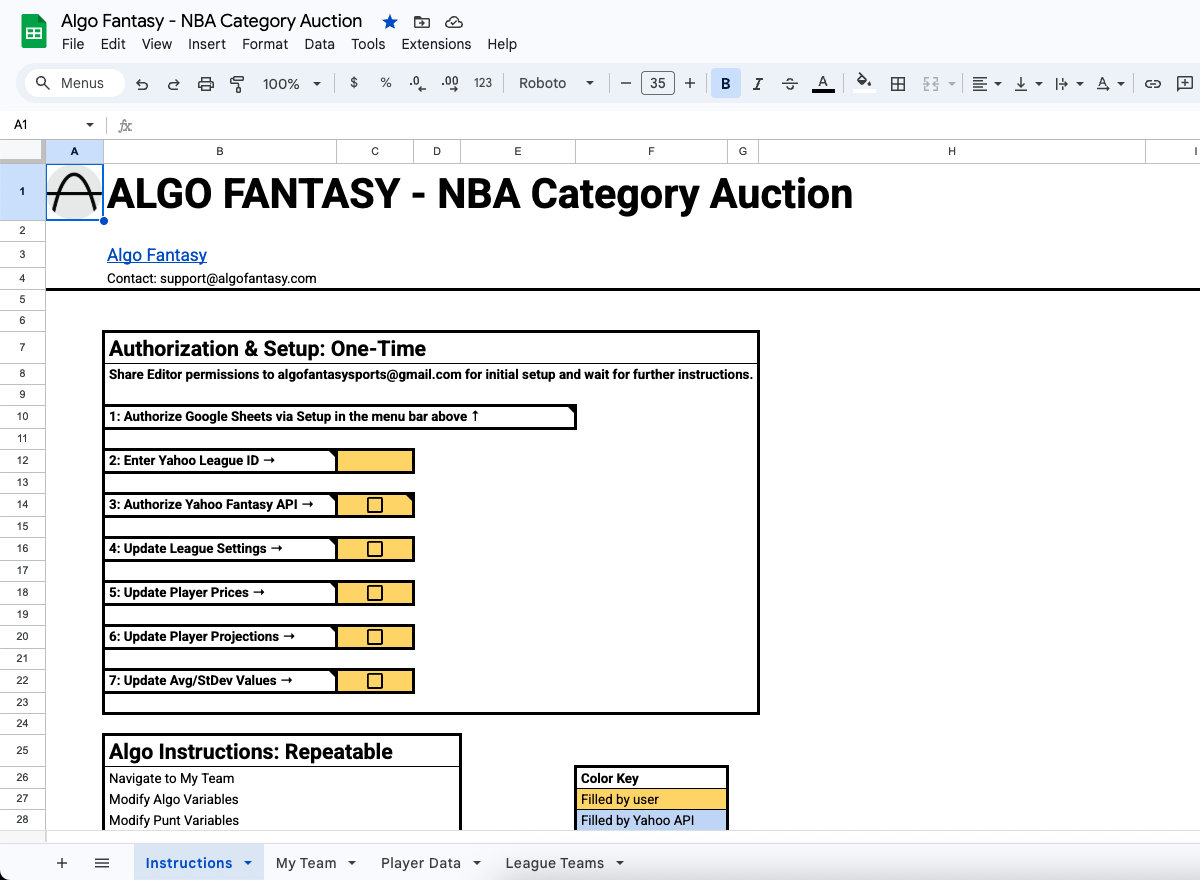Switch to My Team sheet tab
The height and width of the screenshot is (880, 1200).
click(306, 863)
